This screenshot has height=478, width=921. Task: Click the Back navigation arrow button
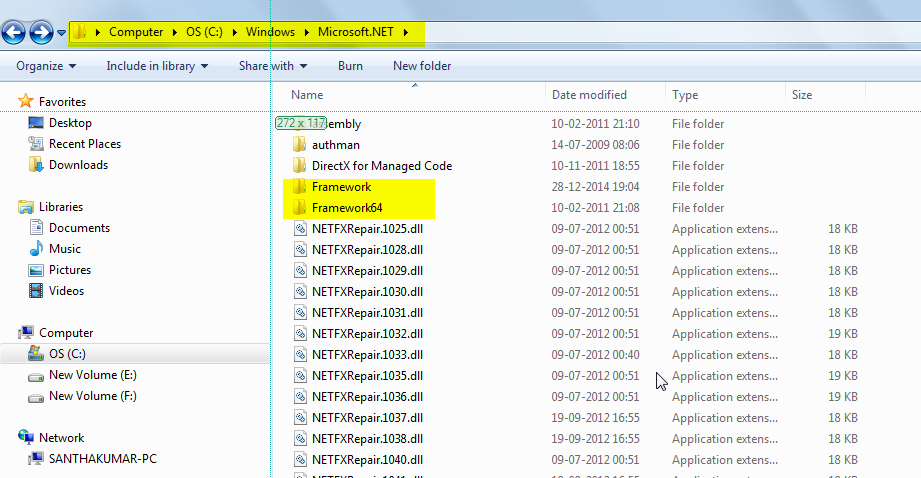tap(15, 33)
